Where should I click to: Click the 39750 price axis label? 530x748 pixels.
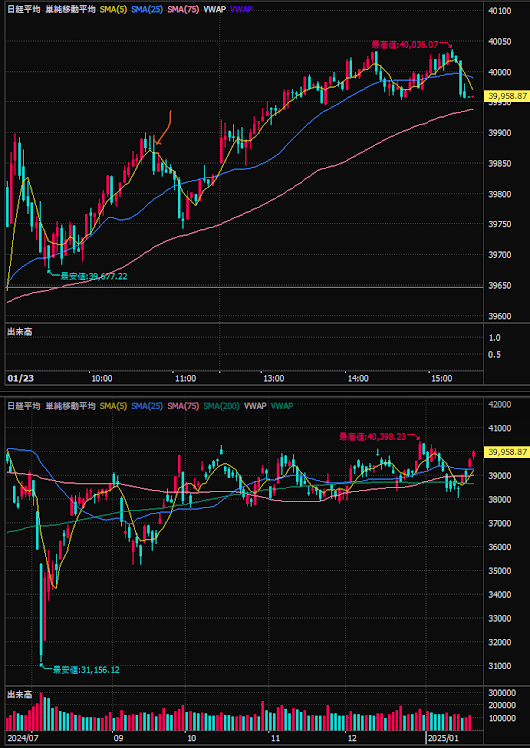pyautogui.click(x=500, y=225)
